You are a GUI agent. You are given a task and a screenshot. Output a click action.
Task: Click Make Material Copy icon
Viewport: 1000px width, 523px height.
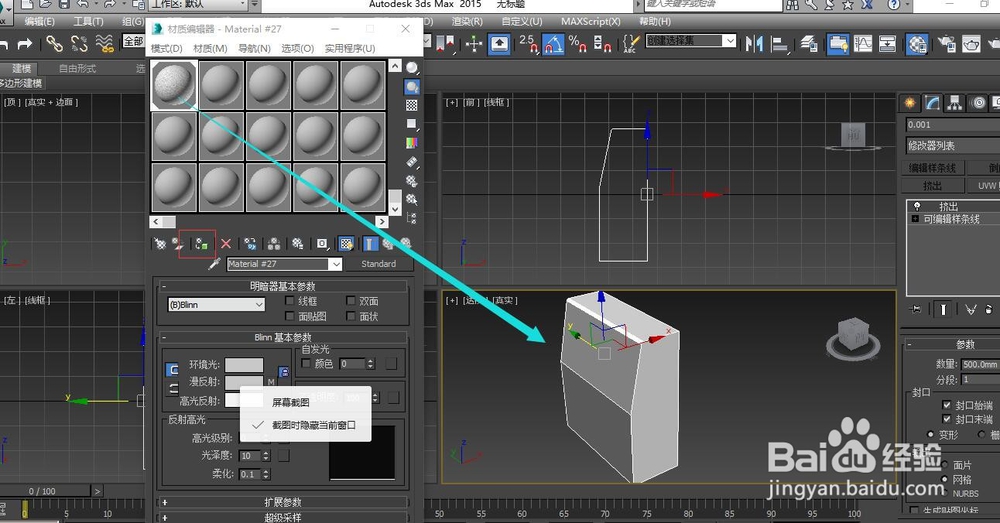pyautogui.click(x=250, y=244)
